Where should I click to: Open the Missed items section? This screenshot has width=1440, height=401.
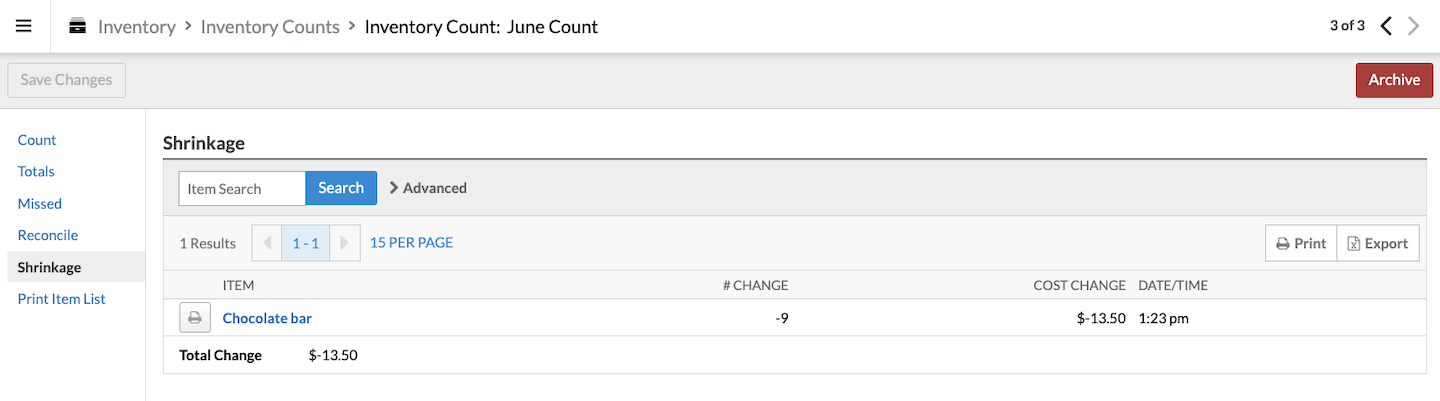pos(40,204)
